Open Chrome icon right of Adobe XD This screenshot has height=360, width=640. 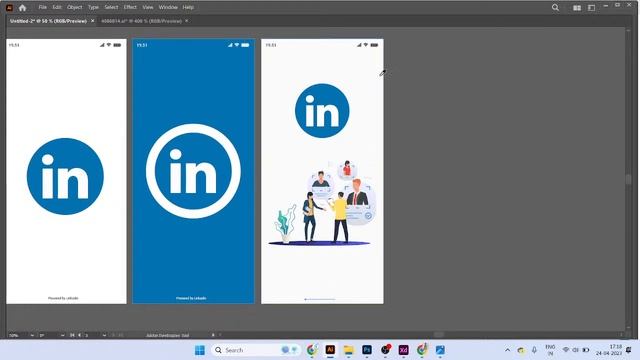pyautogui.click(x=422, y=350)
